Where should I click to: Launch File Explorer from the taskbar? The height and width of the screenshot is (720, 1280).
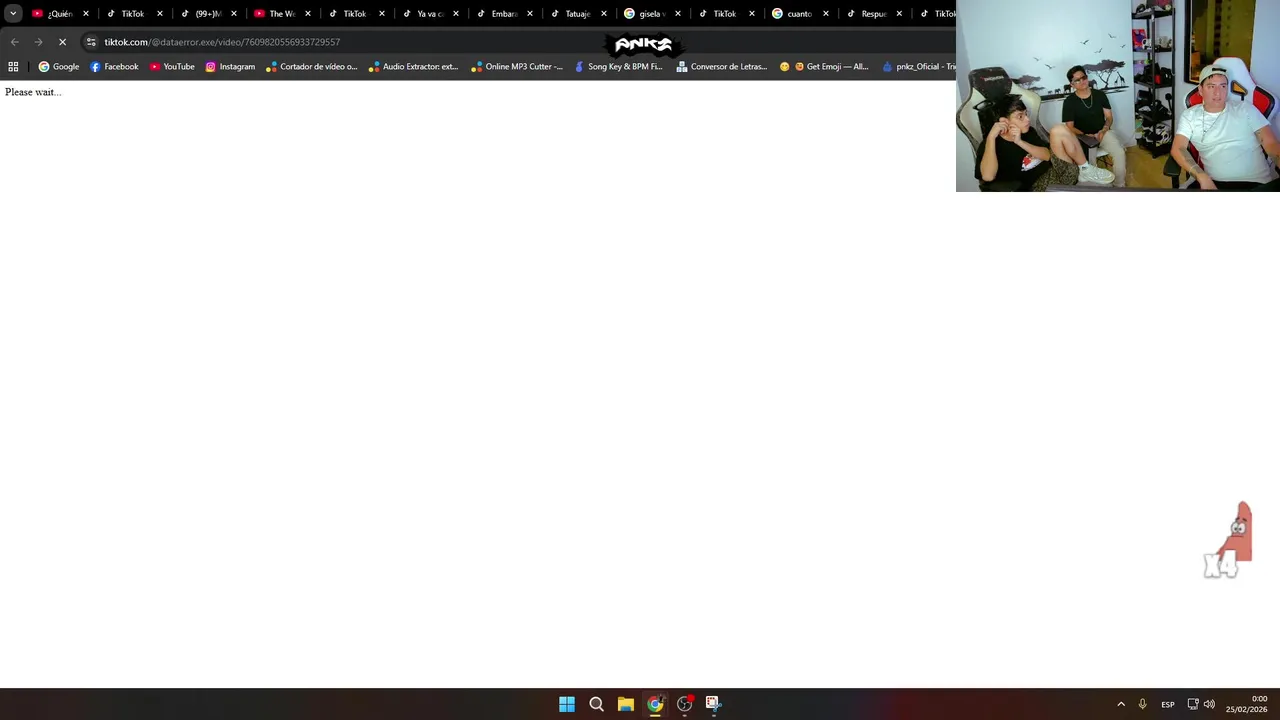(625, 704)
